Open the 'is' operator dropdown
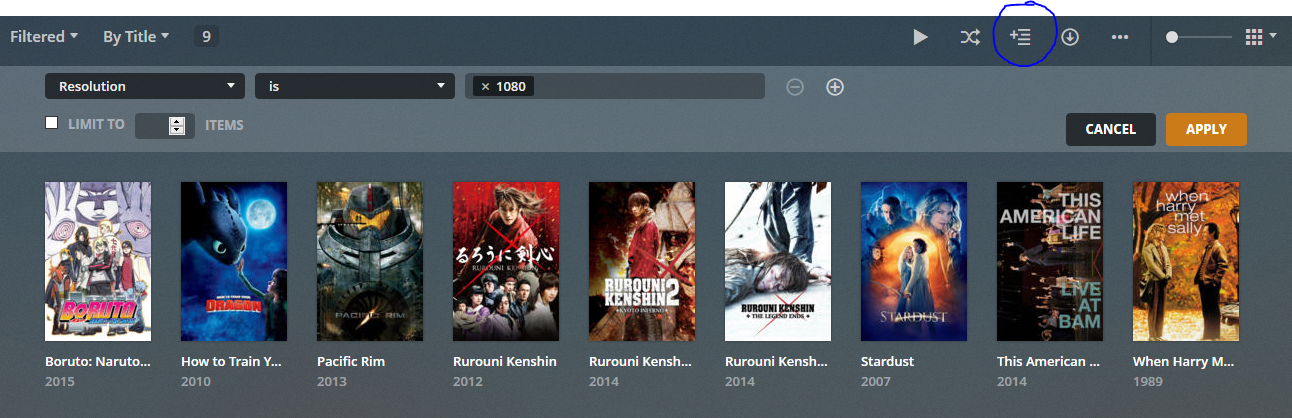Screen dimensions: 1292x418 (355, 86)
